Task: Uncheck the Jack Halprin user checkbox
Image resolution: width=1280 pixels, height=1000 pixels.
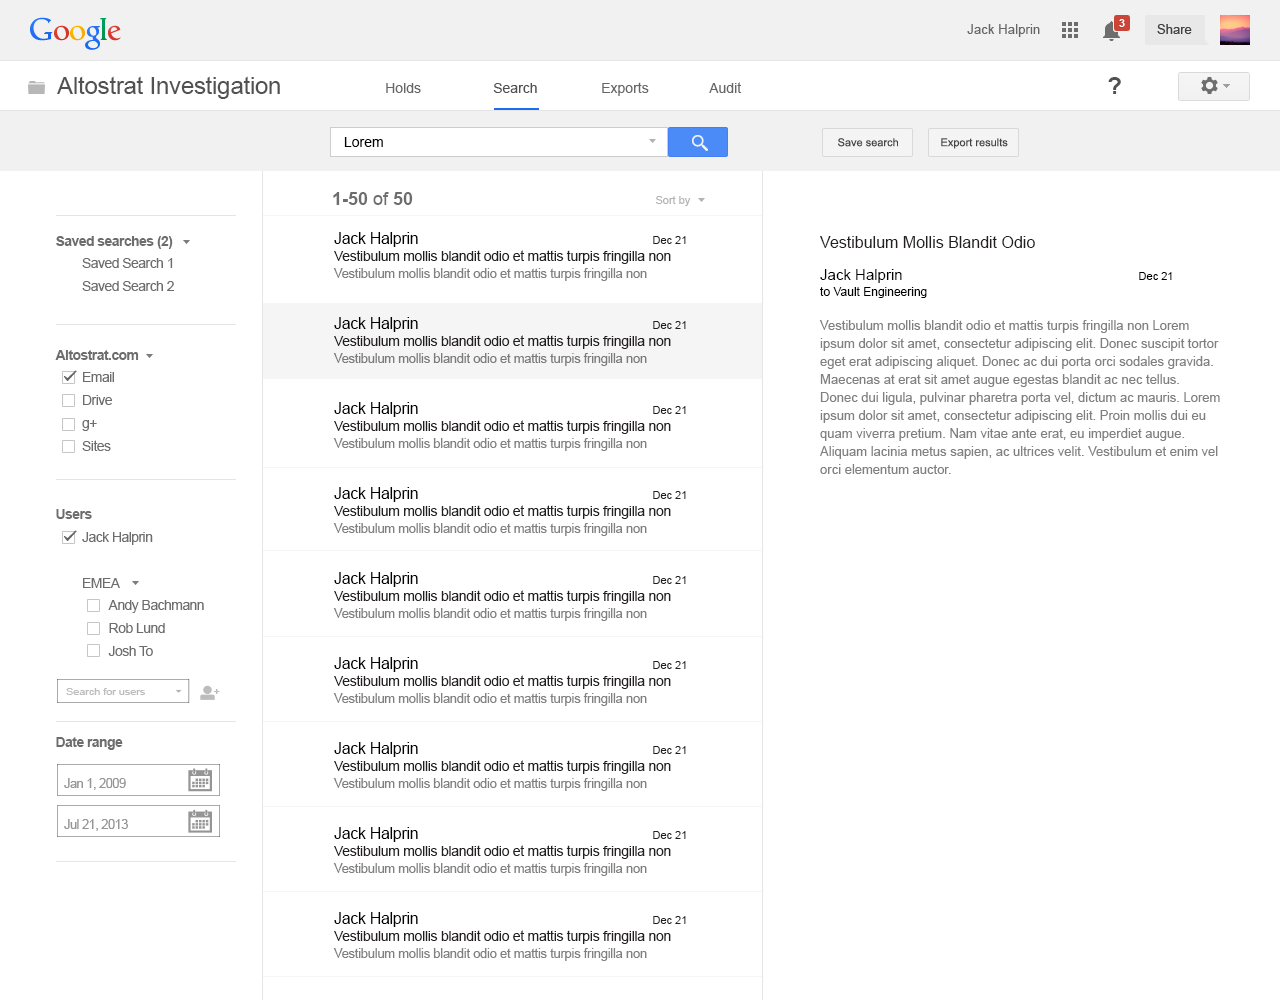Action: (x=69, y=537)
